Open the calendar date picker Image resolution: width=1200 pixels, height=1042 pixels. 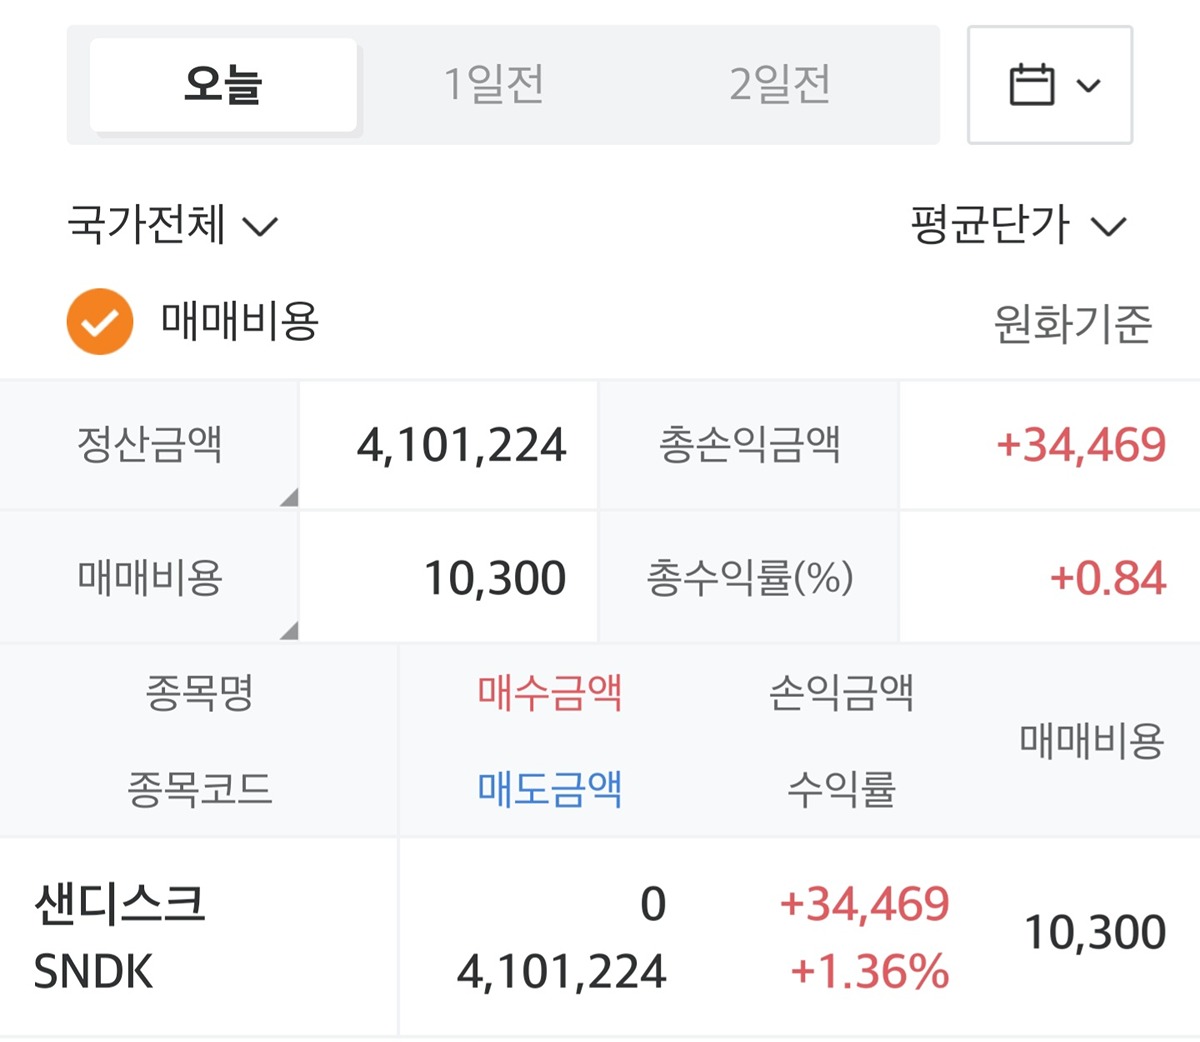click(1032, 85)
